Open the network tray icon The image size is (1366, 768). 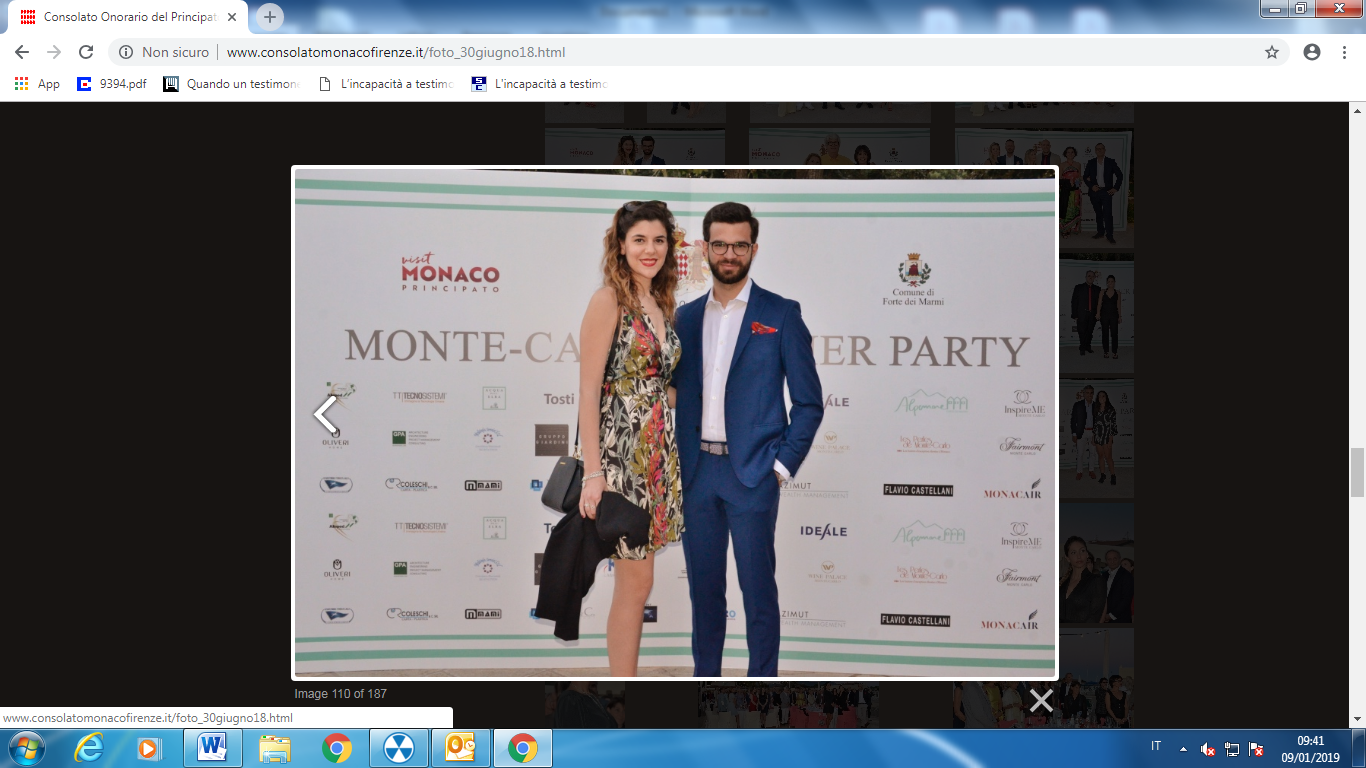tap(1232, 748)
